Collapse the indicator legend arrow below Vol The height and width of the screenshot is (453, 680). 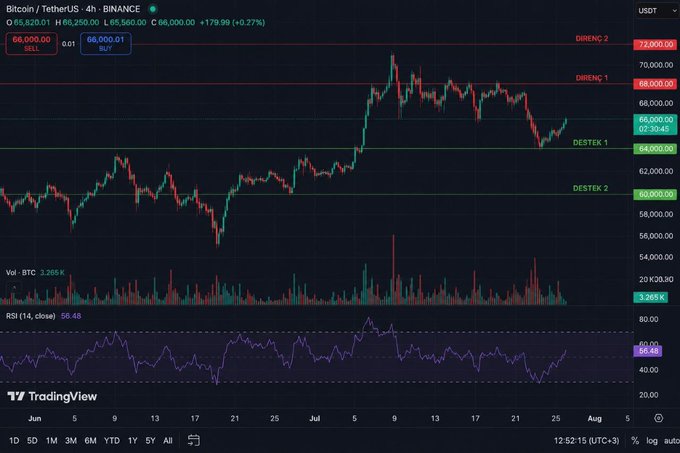pos(14,287)
